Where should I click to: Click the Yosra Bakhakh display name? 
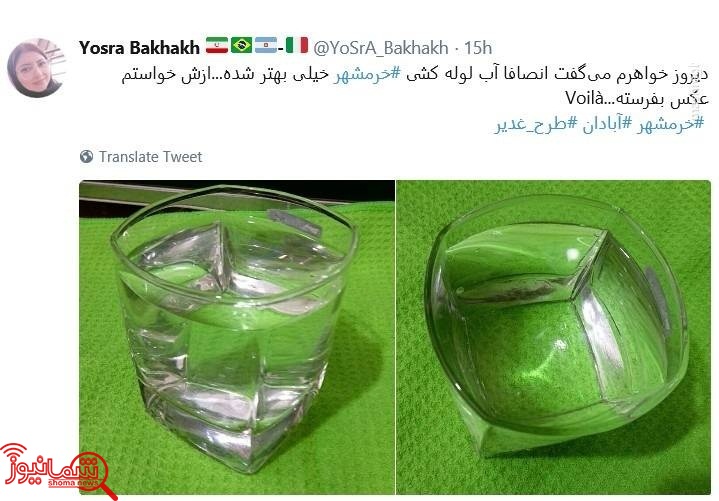coord(139,48)
